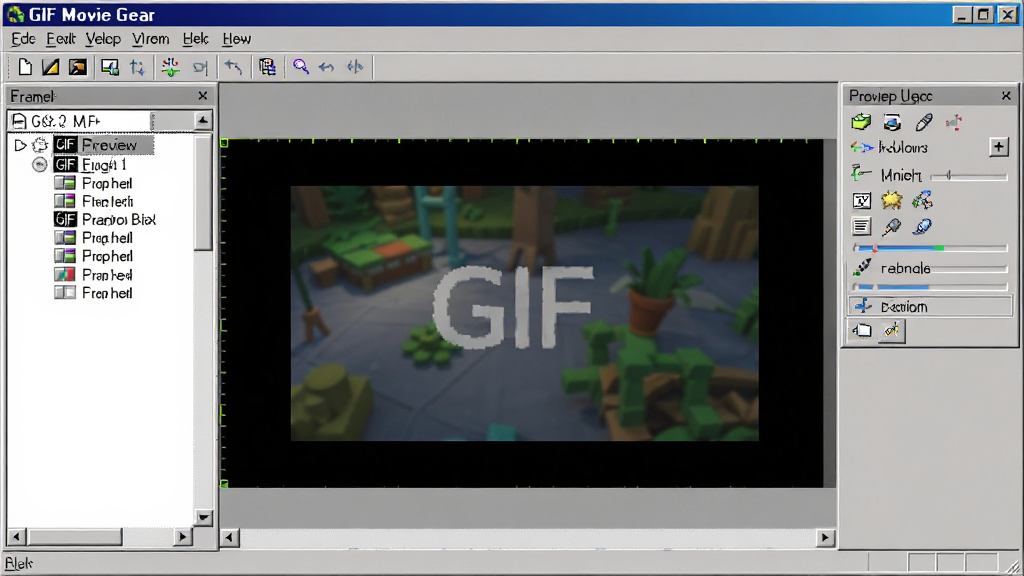Viewport: 1024px width, 576px height.
Task: Click the green and red crosshair toolbar icon
Action: click(x=170, y=67)
